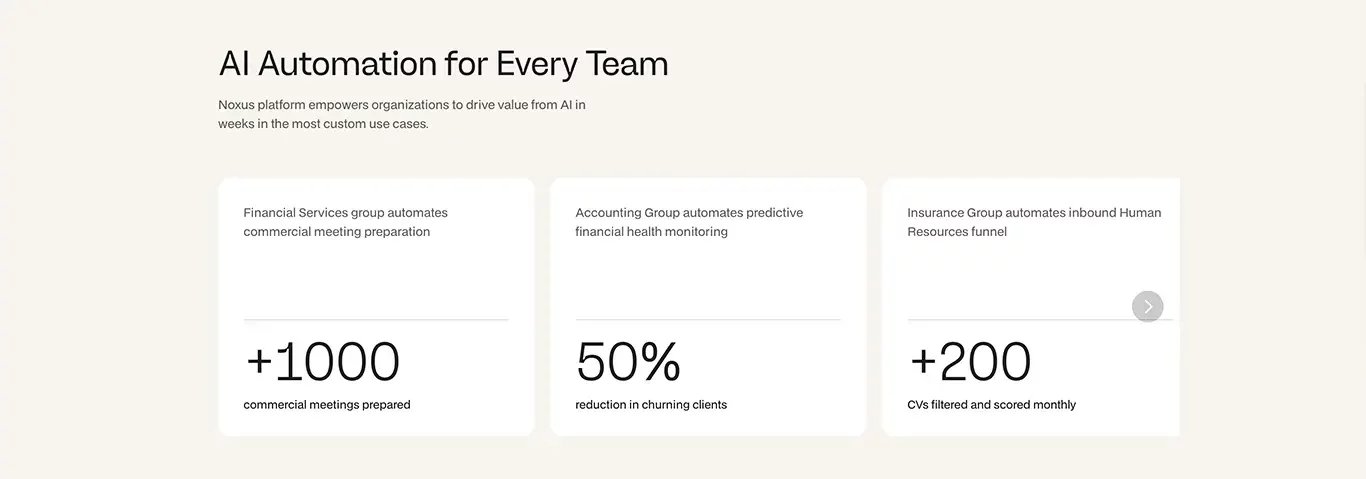
Task: Click the carousel next arrow button
Action: pos(1147,306)
